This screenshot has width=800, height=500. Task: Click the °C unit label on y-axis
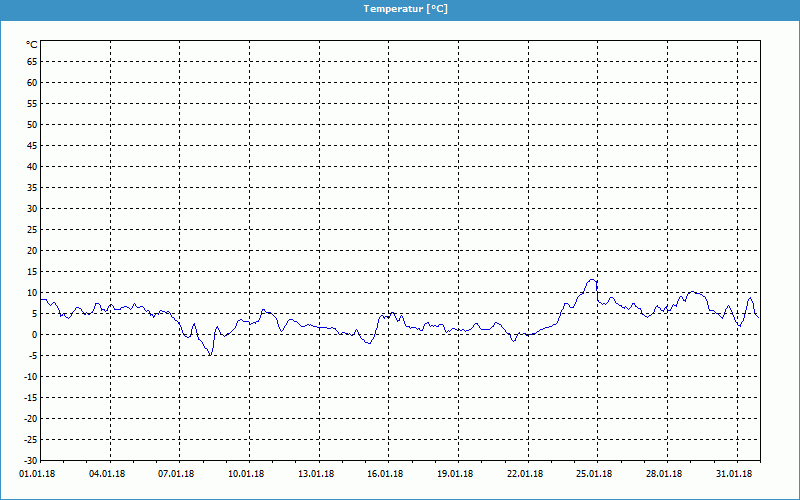[x=32, y=44]
